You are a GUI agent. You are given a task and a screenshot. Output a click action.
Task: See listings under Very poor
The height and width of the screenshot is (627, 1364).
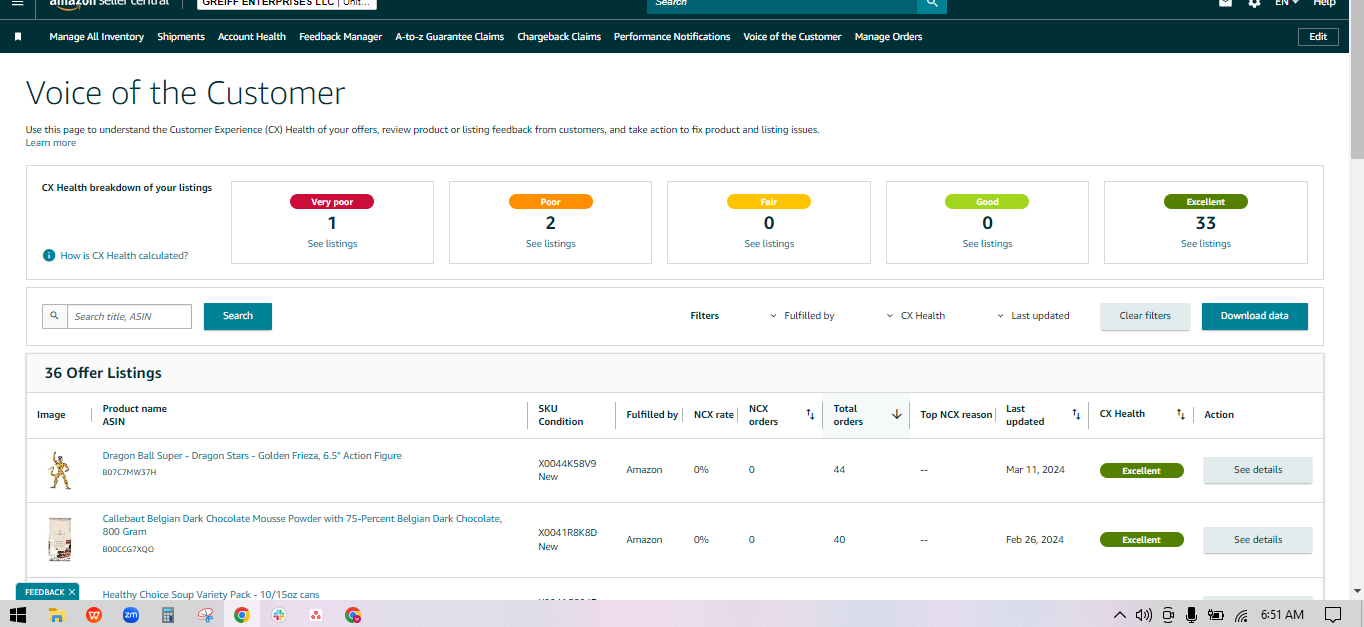332,244
